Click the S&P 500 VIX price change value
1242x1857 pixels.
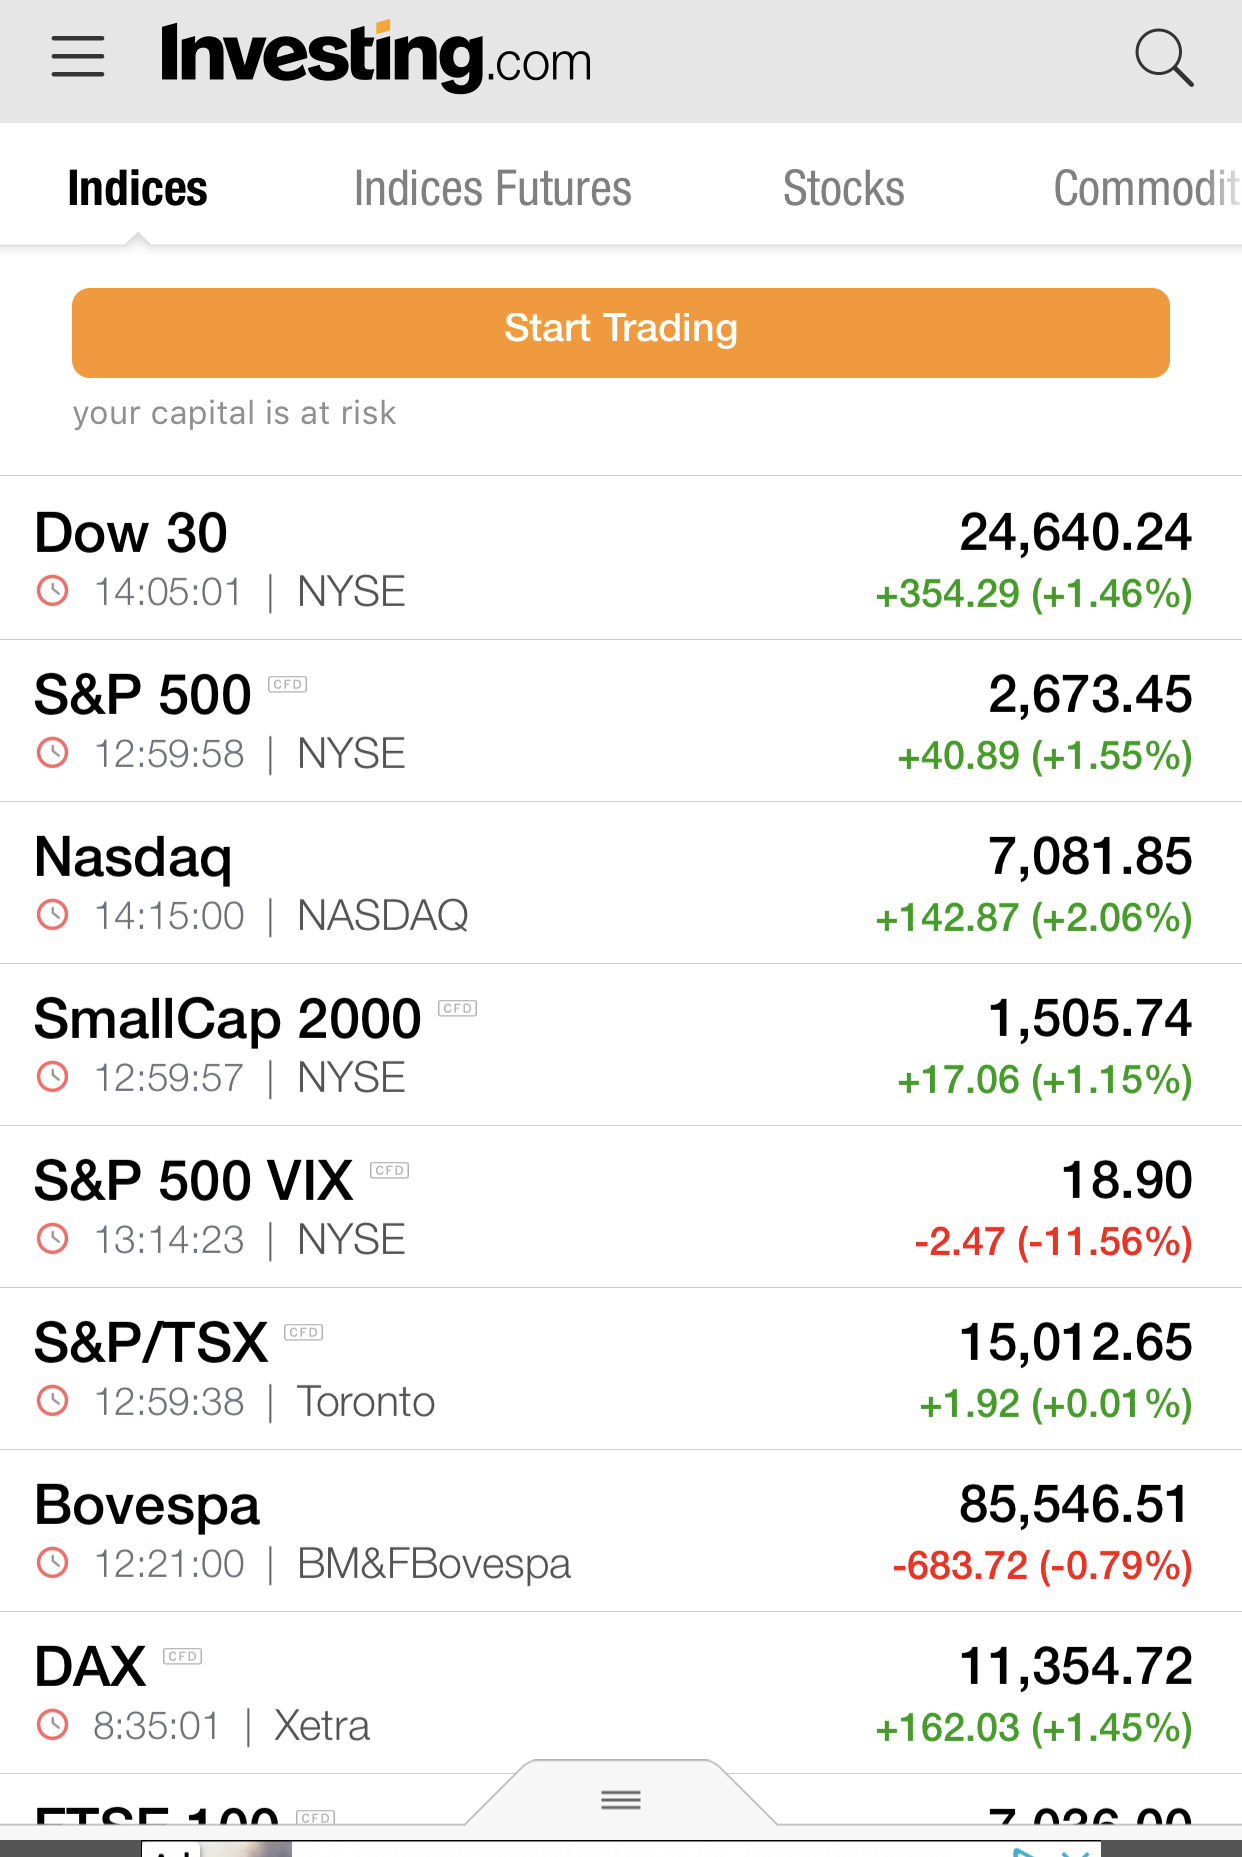pyautogui.click(x=1053, y=1242)
